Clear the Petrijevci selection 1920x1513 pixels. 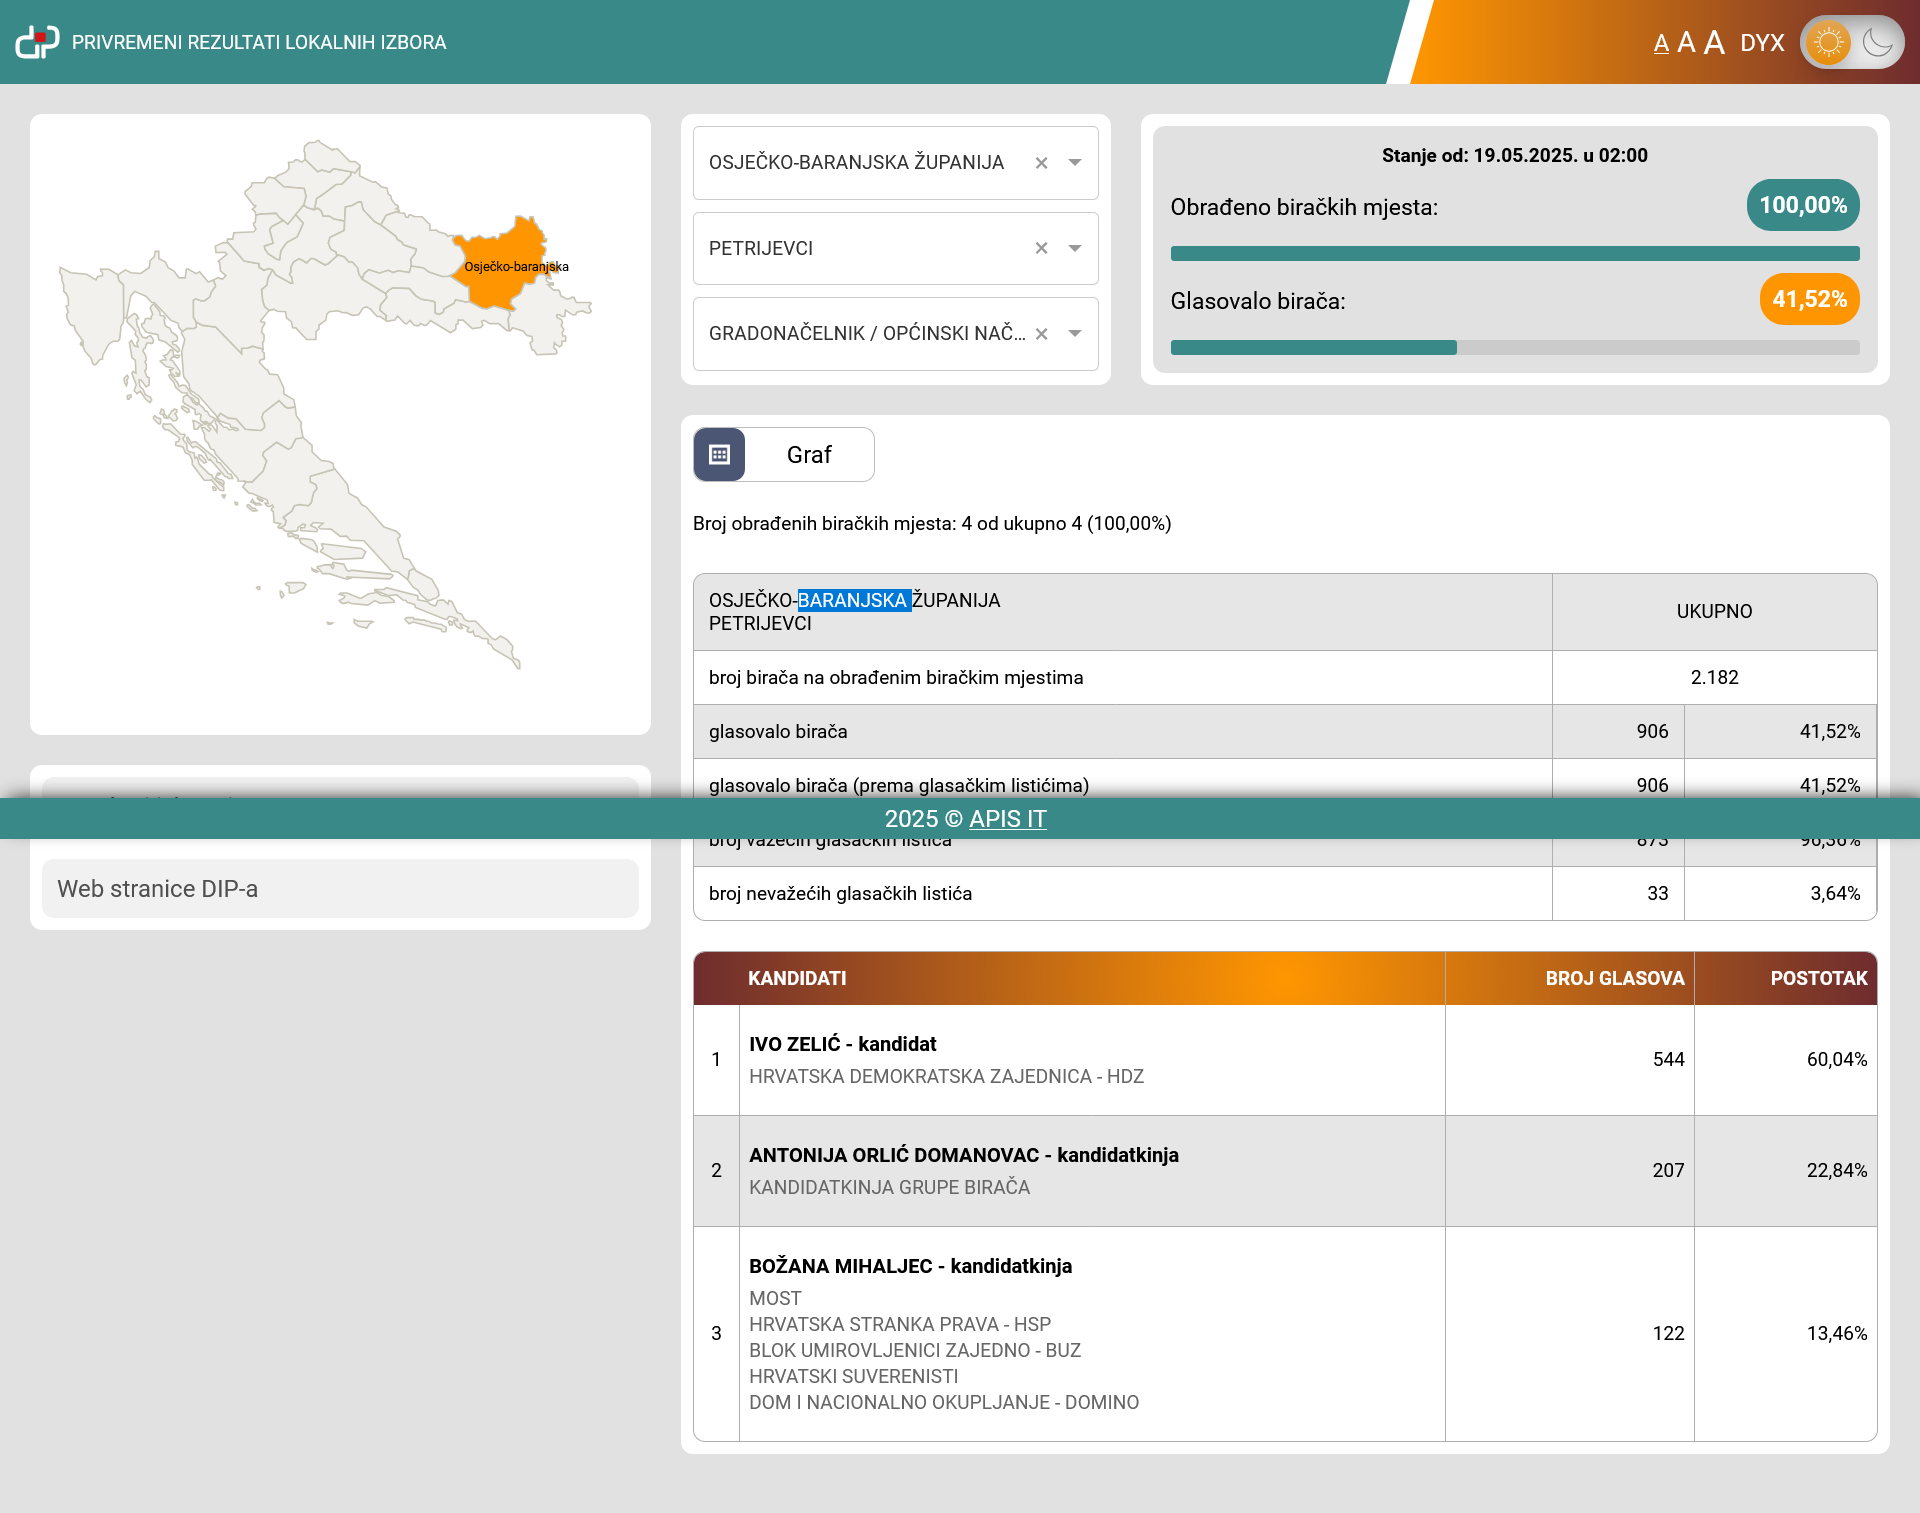(x=1041, y=248)
